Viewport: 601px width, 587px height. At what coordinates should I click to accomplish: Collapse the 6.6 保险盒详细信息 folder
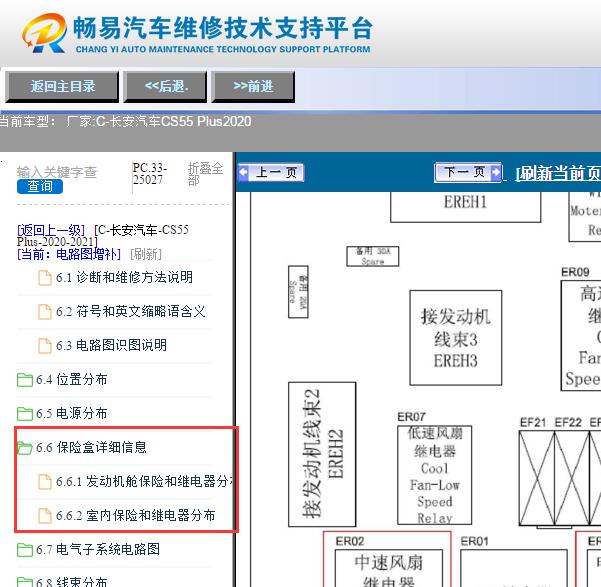pos(91,447)
